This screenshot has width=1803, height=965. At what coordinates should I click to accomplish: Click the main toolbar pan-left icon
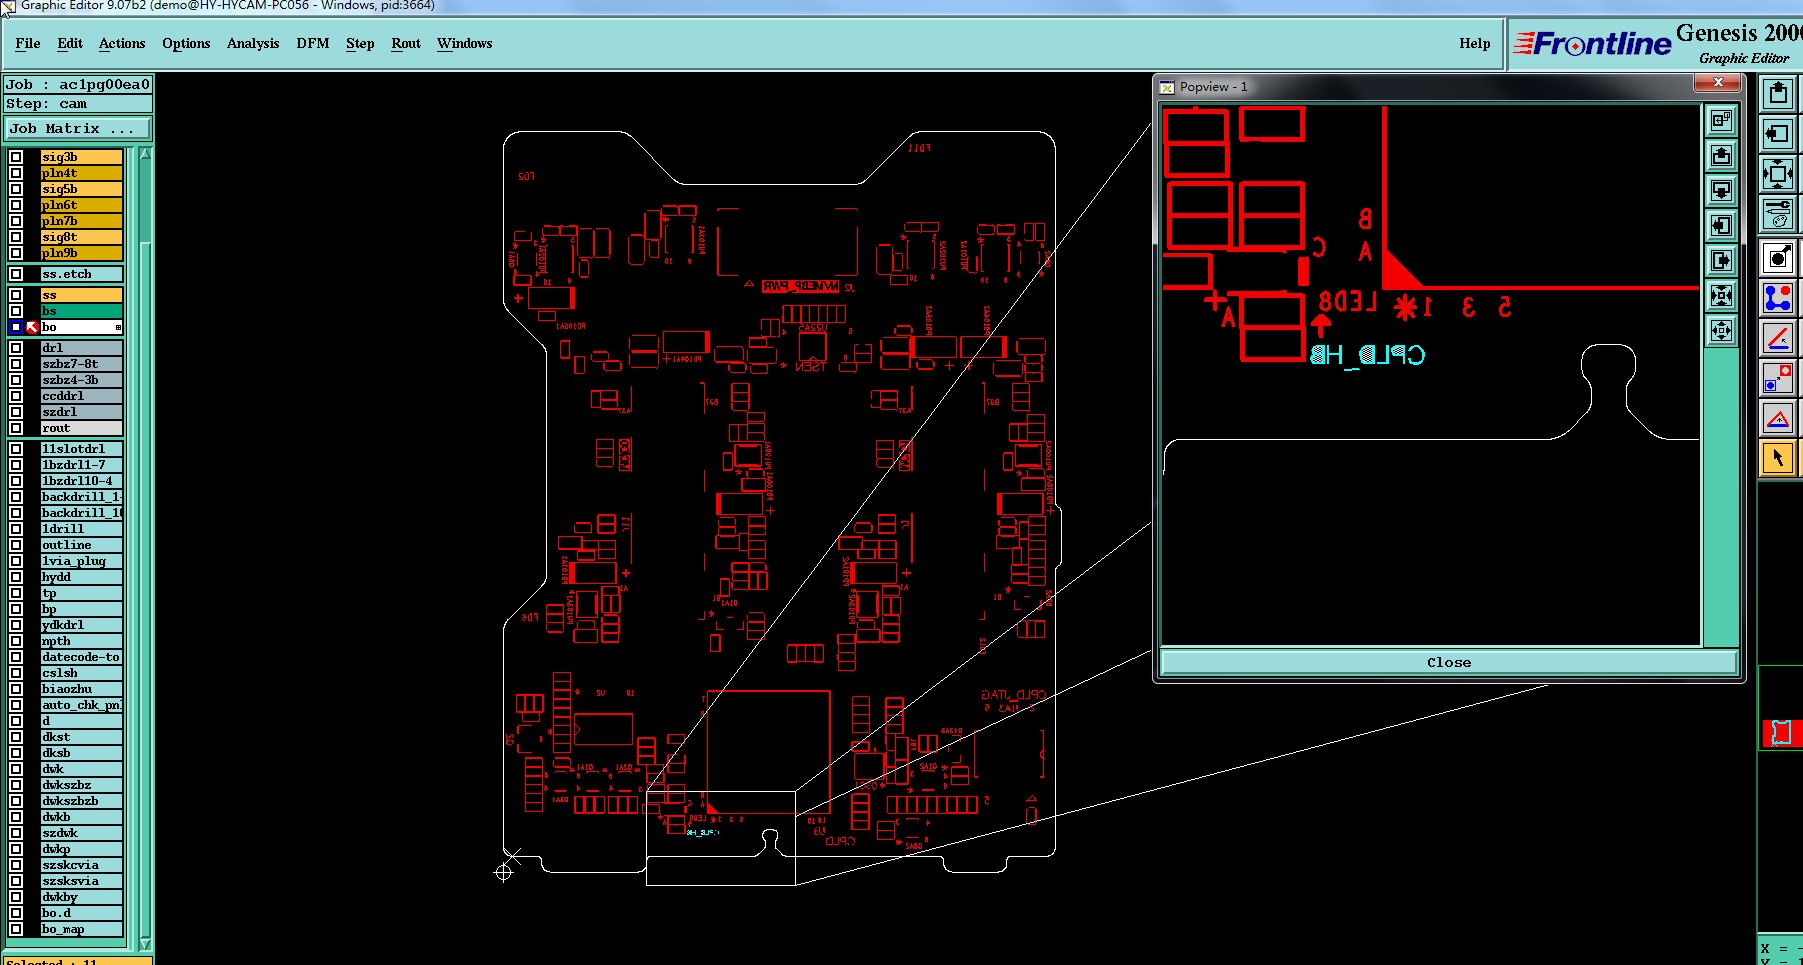pyautogui.click(x=1778, y=134)
